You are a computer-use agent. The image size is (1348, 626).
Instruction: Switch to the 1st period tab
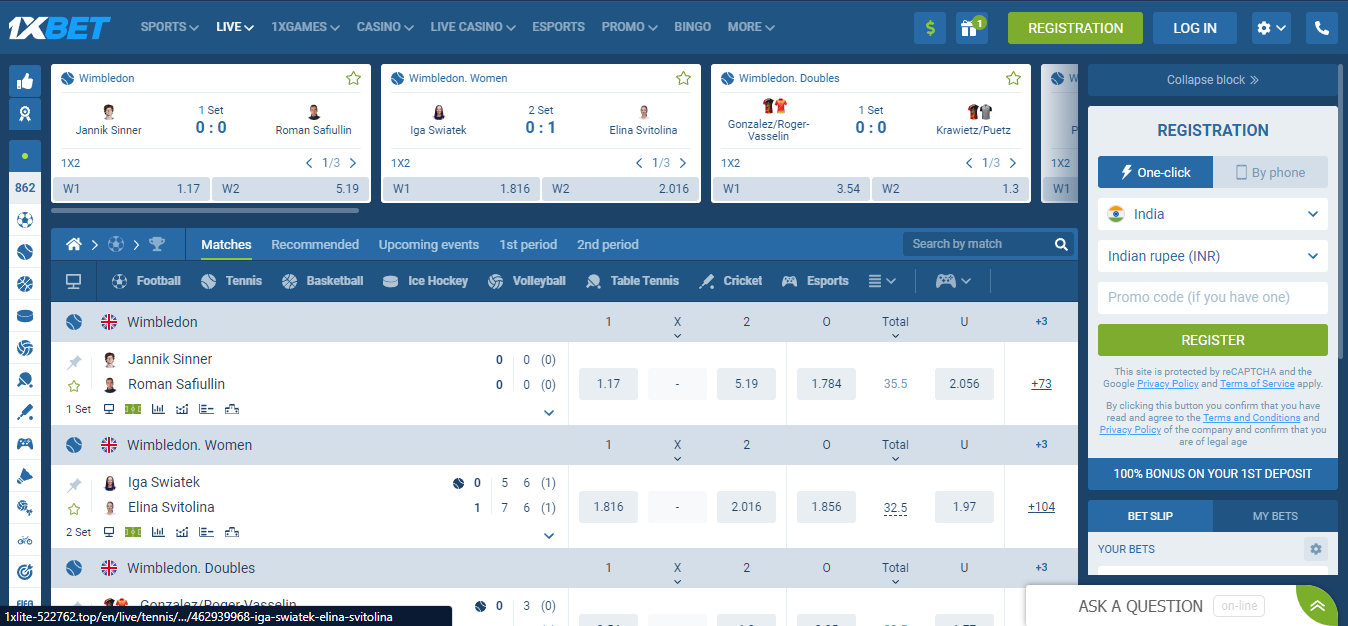pyautogui.click(x=528, y=244)
